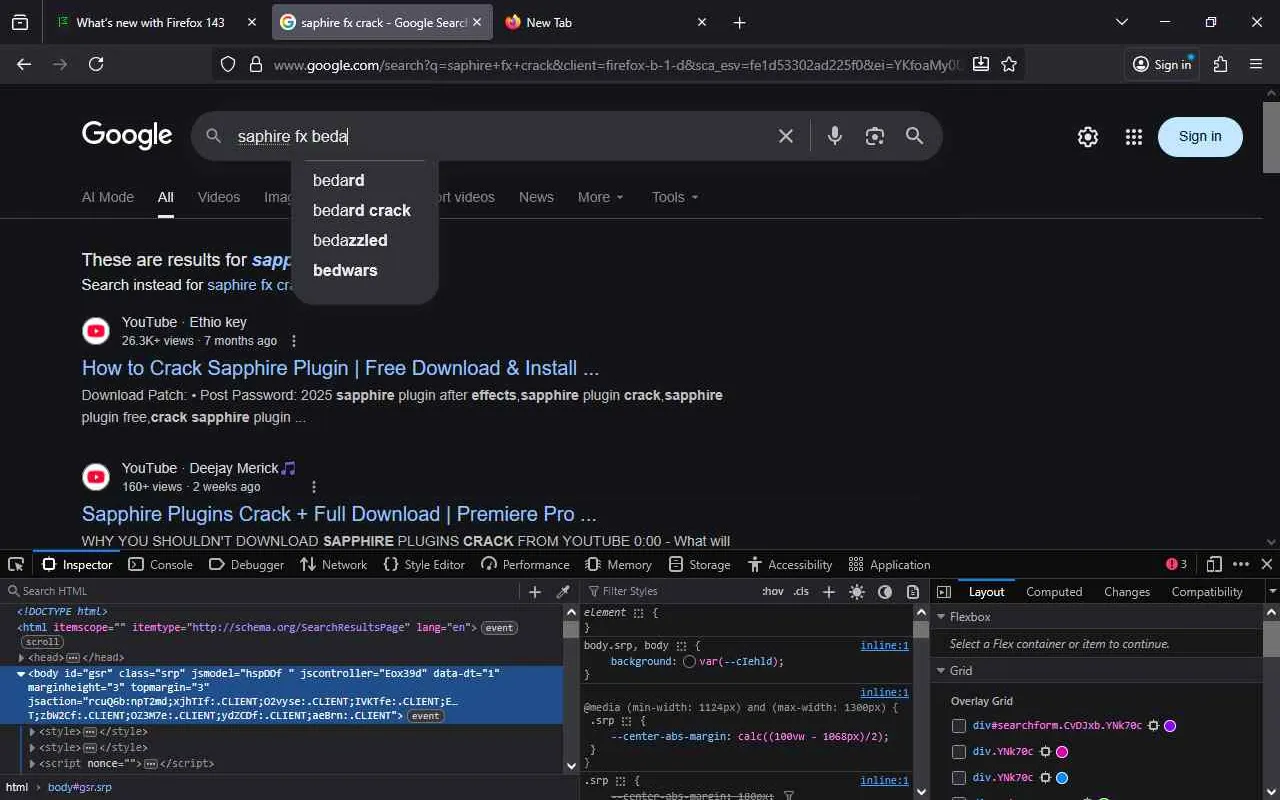Image resolution: width=1280 pixels, height=800 pixels.
Task: Enable overlay grid for div#searchform.CvDJxb.YNk70c
Action: pyautogui.click(x=959, y=726)
